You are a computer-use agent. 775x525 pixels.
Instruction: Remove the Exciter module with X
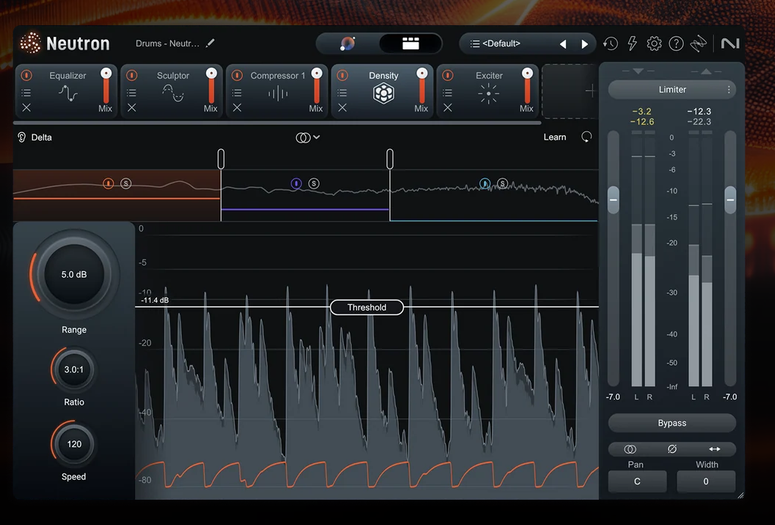coord(447,108)
